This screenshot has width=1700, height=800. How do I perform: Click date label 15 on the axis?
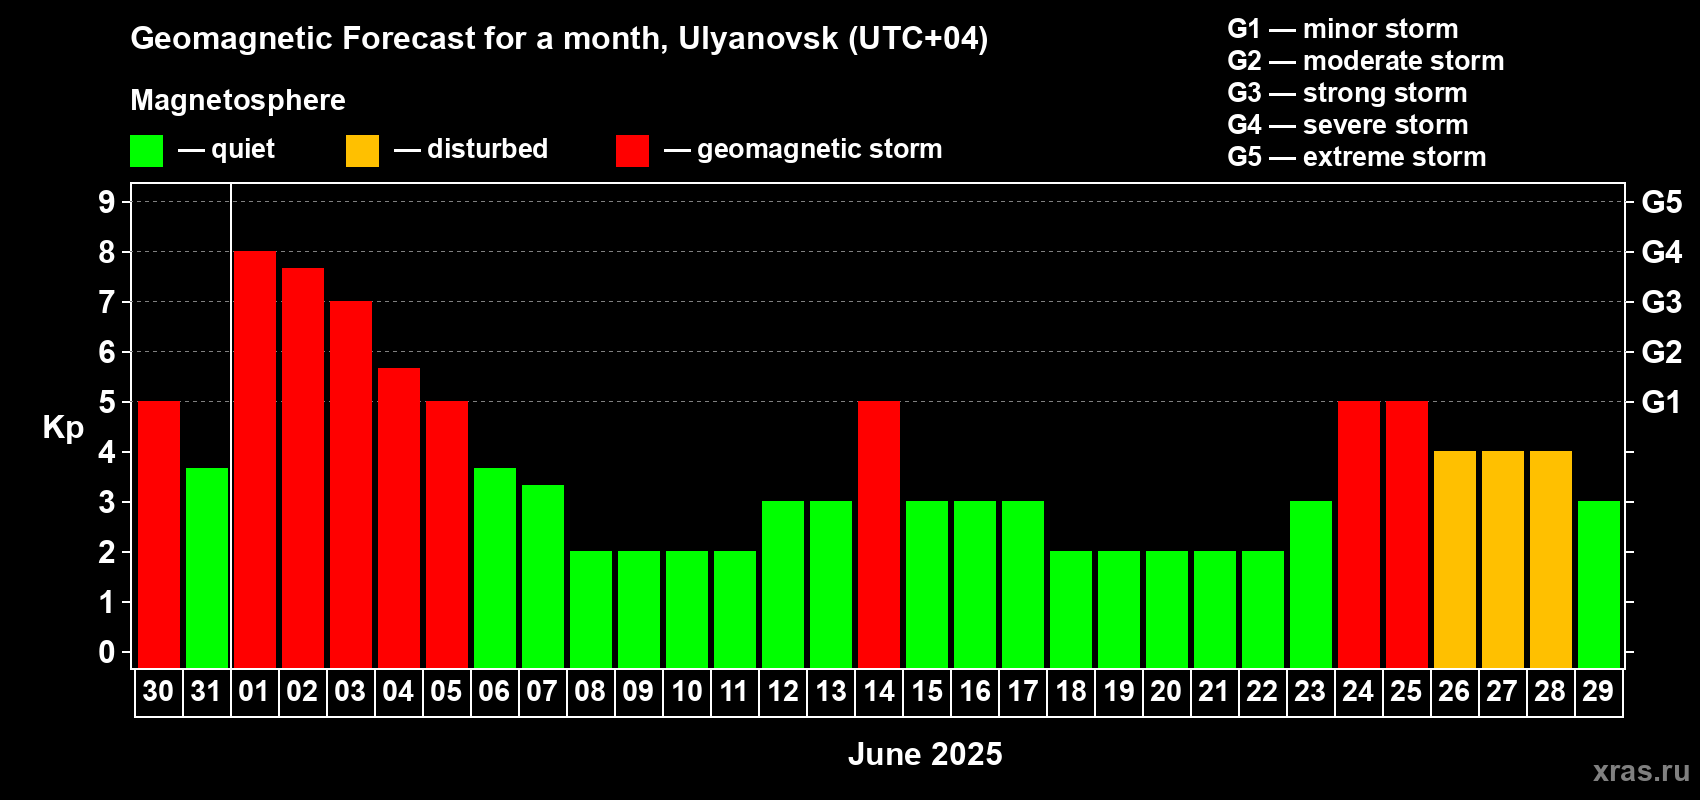(x=926, y=692)
